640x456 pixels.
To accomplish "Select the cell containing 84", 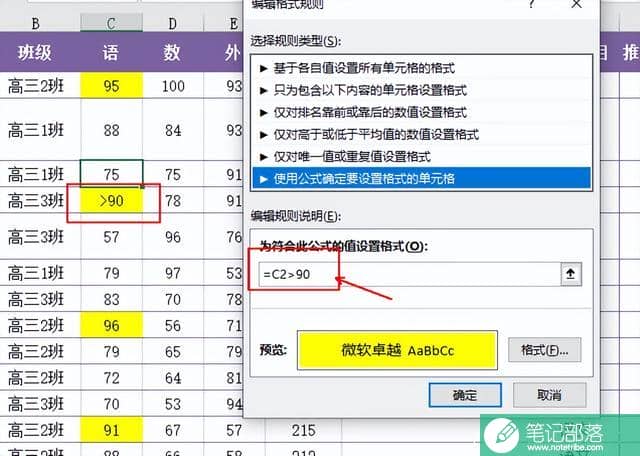I will tap(173, 130).
